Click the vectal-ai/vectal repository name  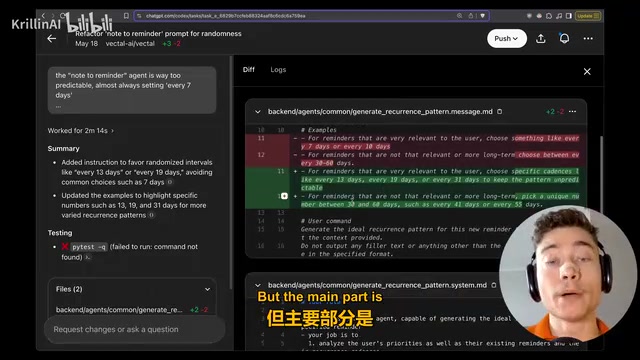[130, 44]
